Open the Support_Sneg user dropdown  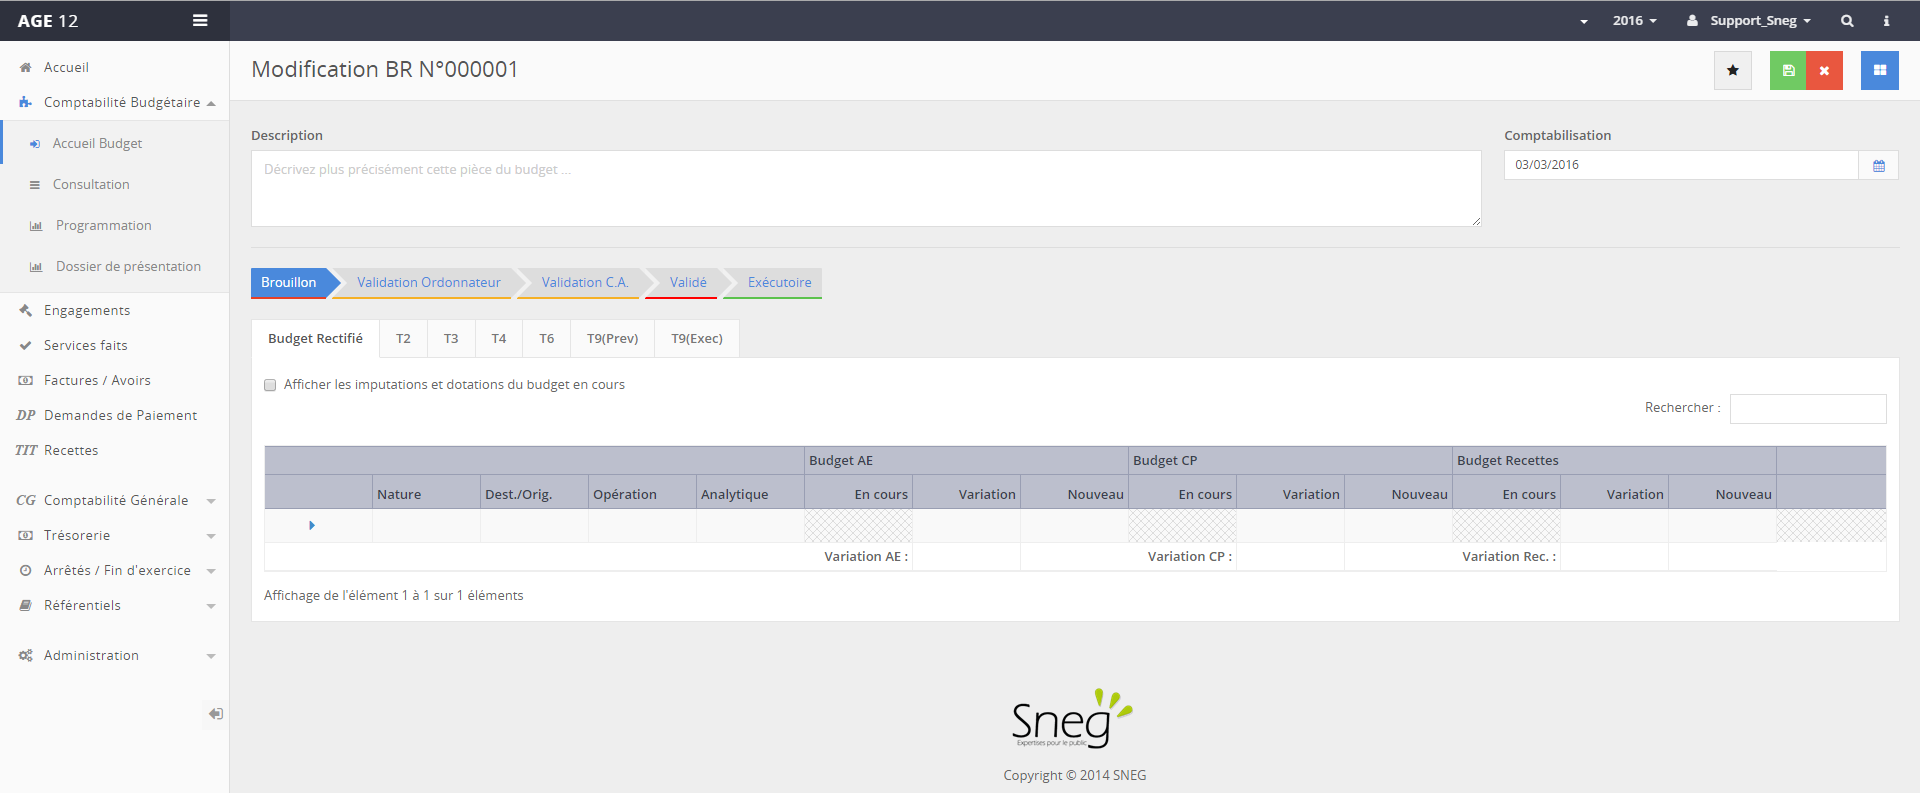1749,21
